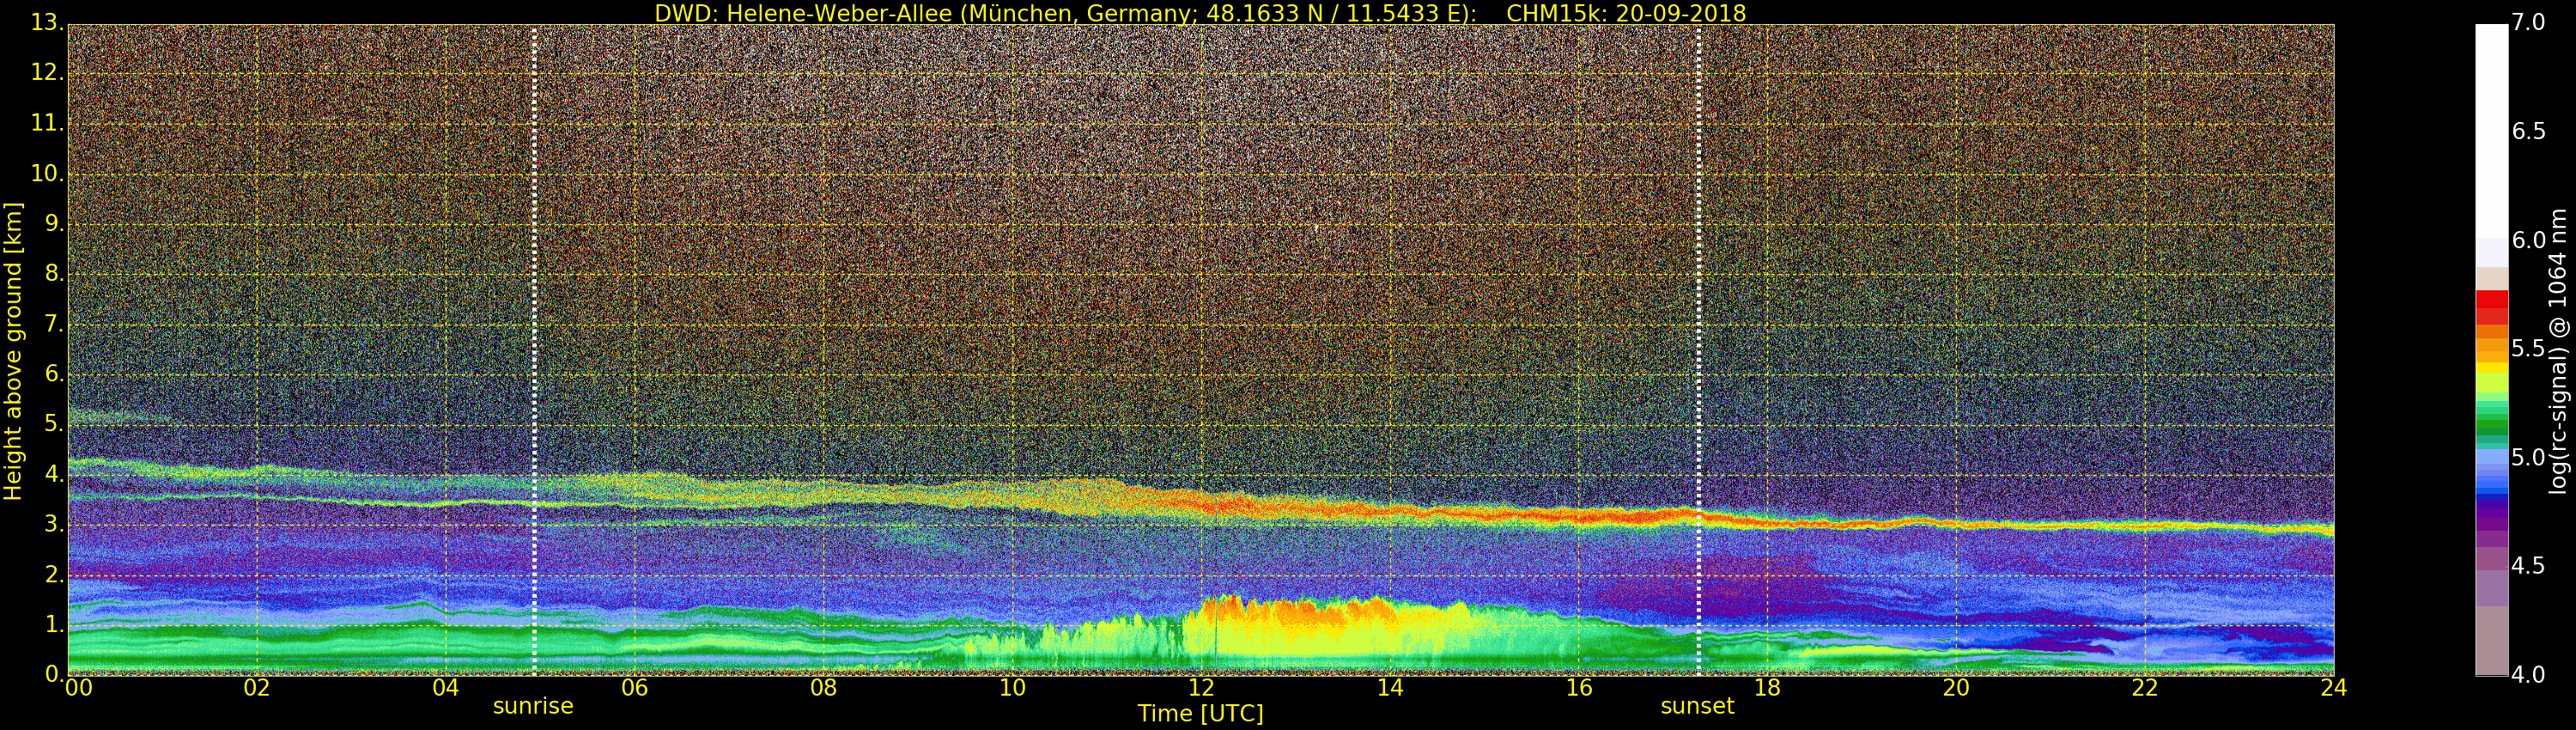Click height axis tick '7.'
The image size is (2576, 730).
click(53, 324)
